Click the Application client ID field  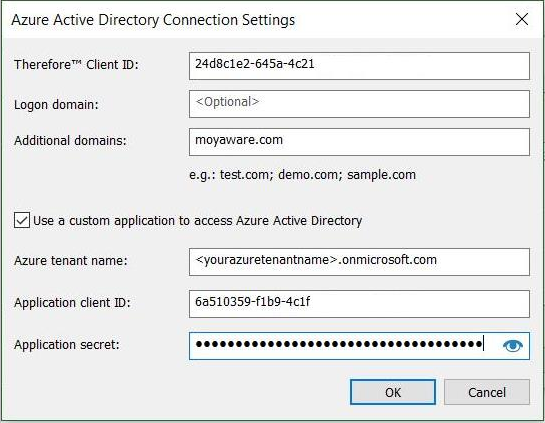tap(359, 304)
